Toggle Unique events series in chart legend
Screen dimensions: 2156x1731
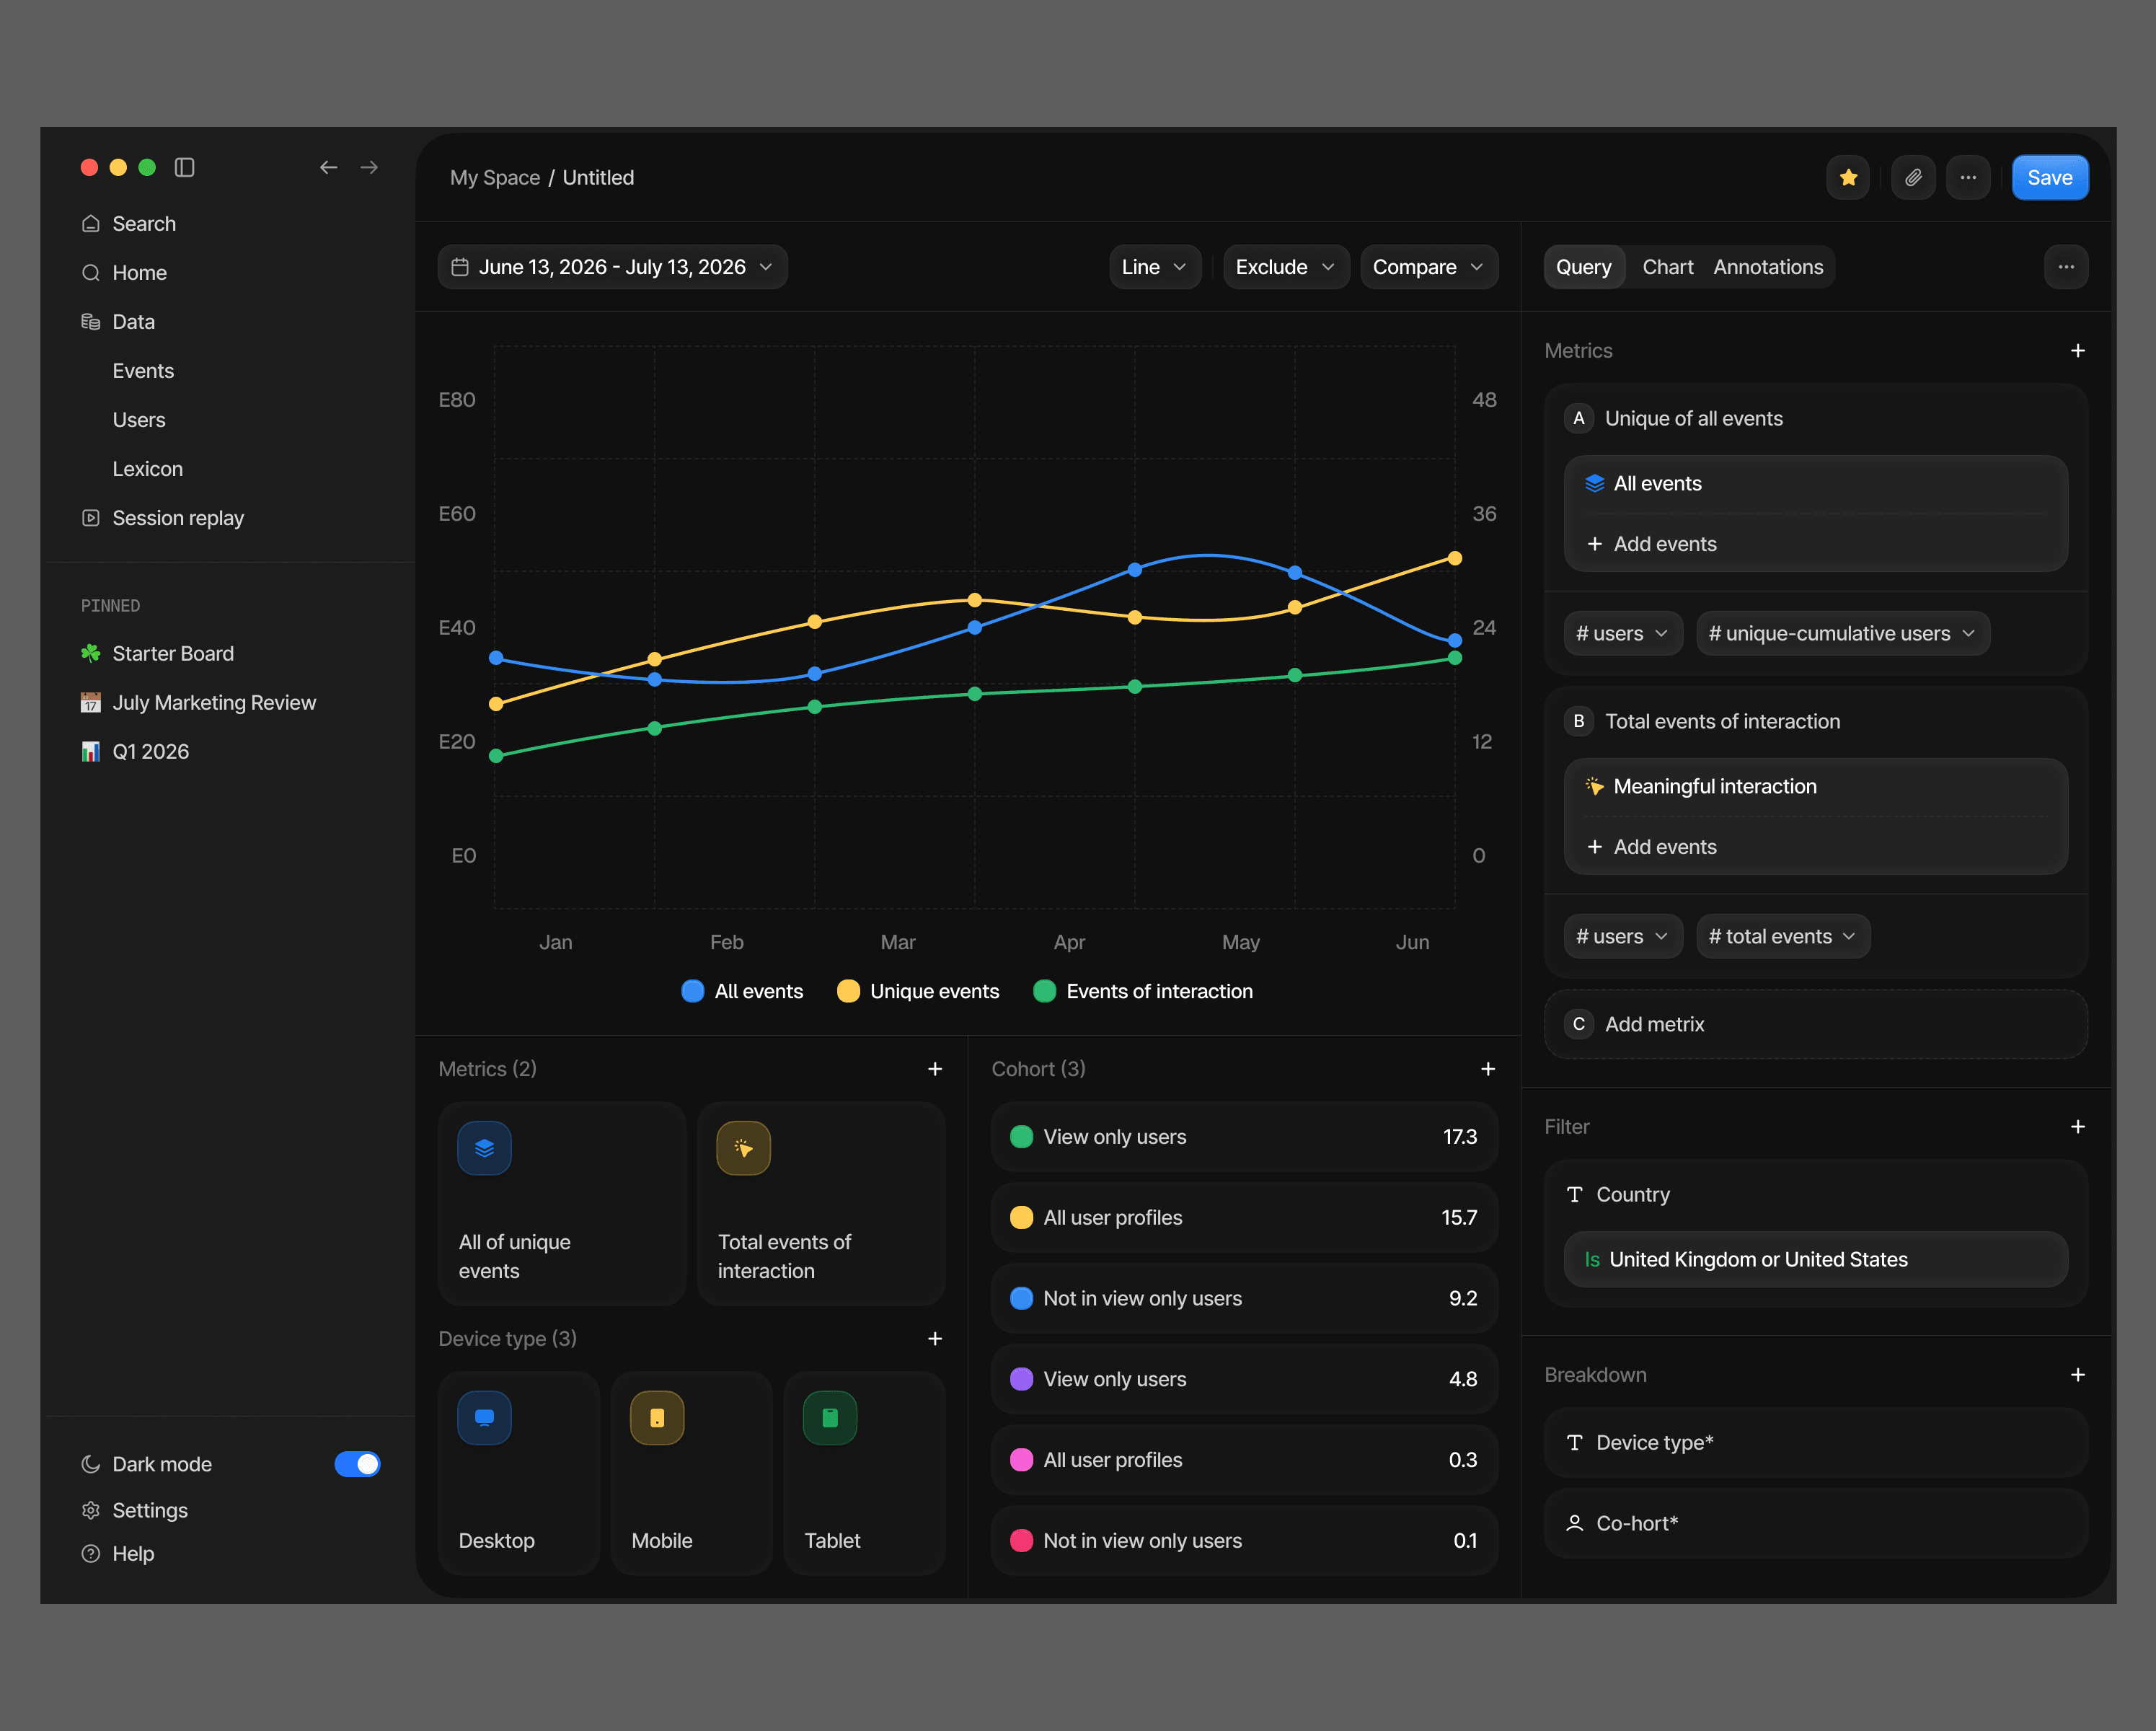(x=918, y=991)
